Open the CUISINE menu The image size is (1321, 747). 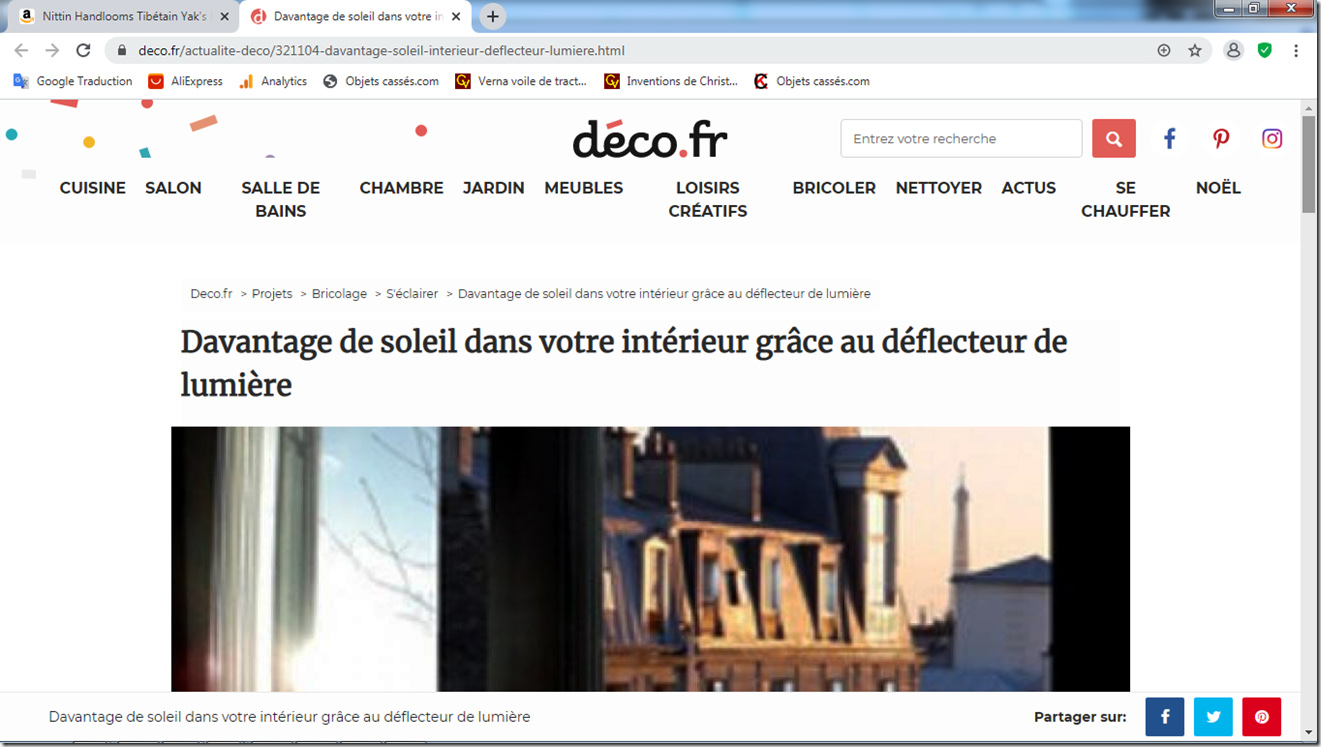point(93,188)
